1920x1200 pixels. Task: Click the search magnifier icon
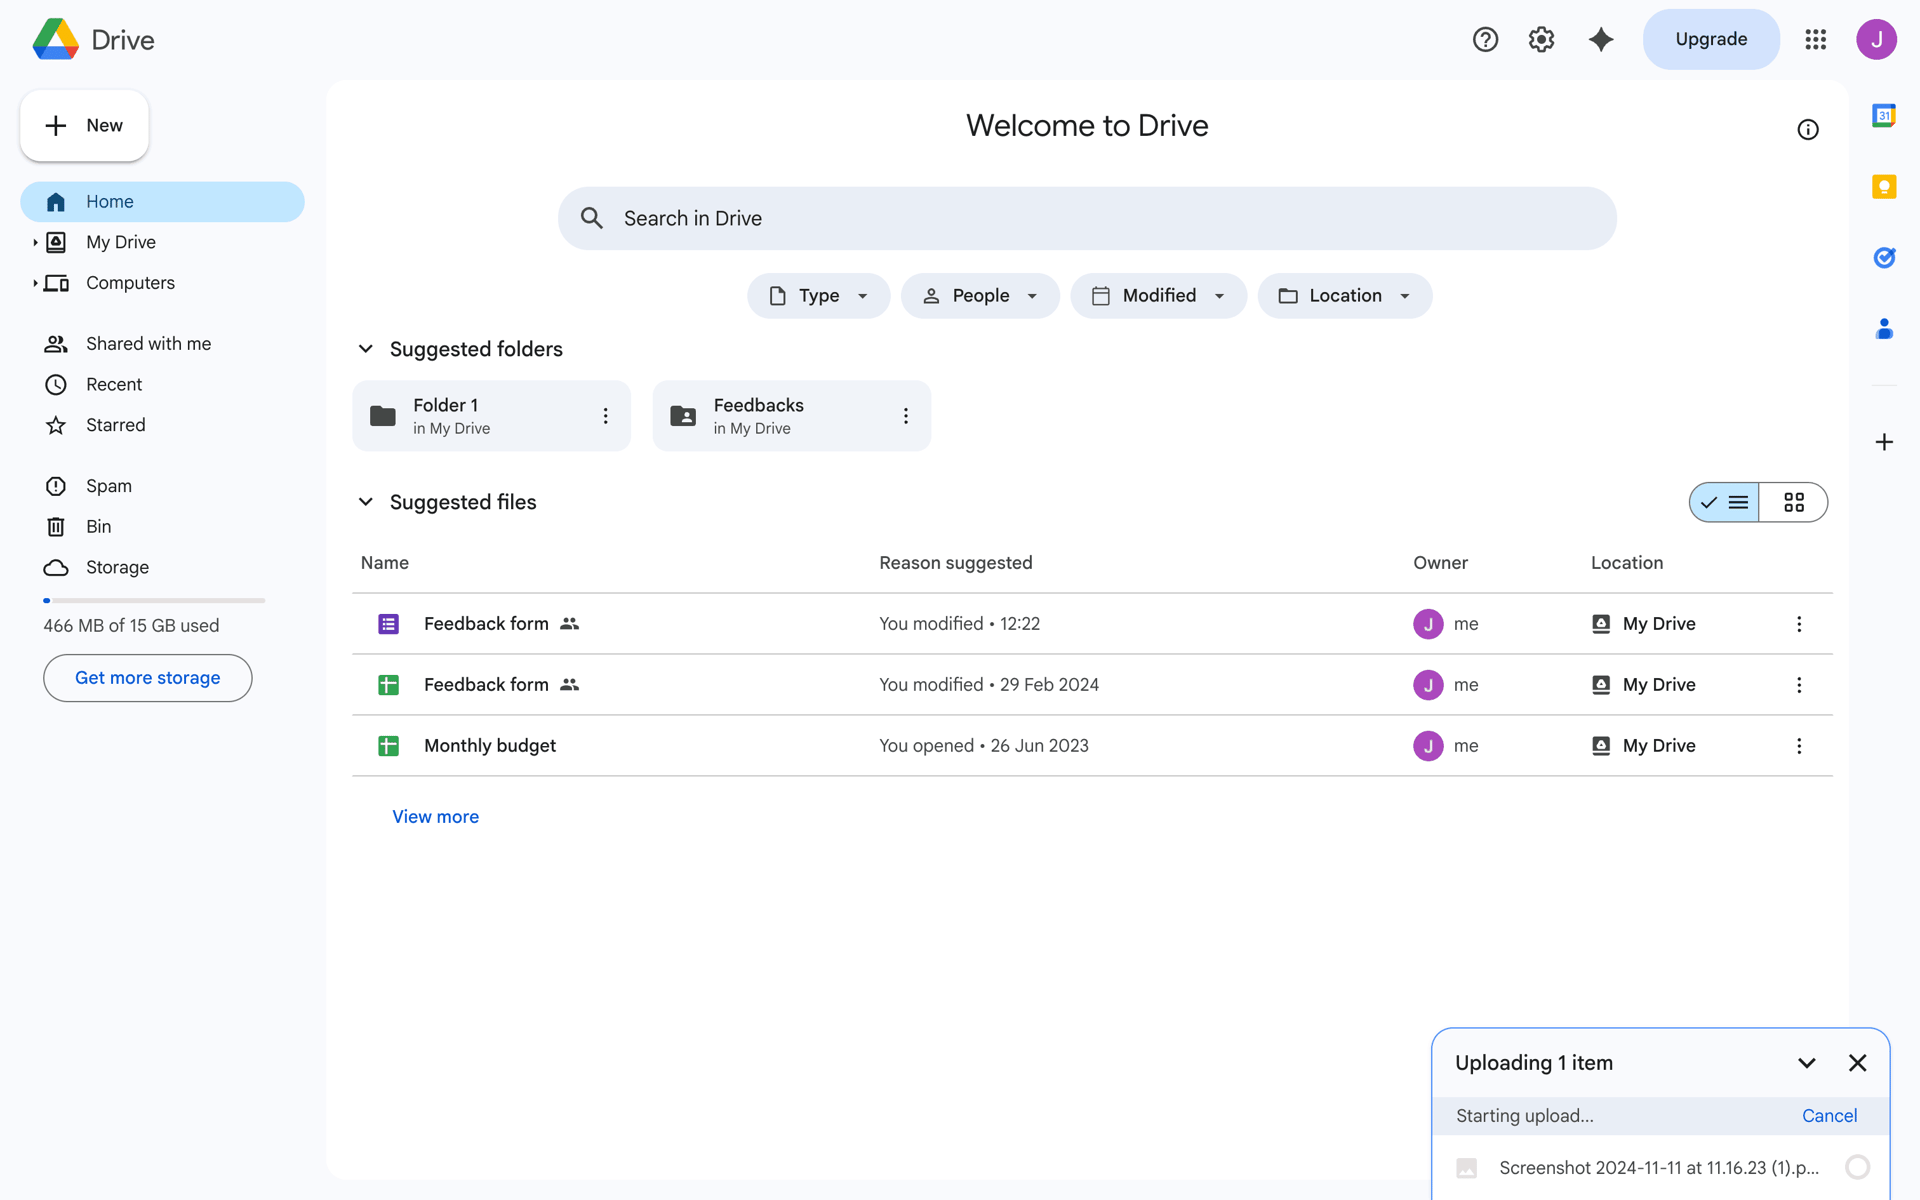click(592, 218)
